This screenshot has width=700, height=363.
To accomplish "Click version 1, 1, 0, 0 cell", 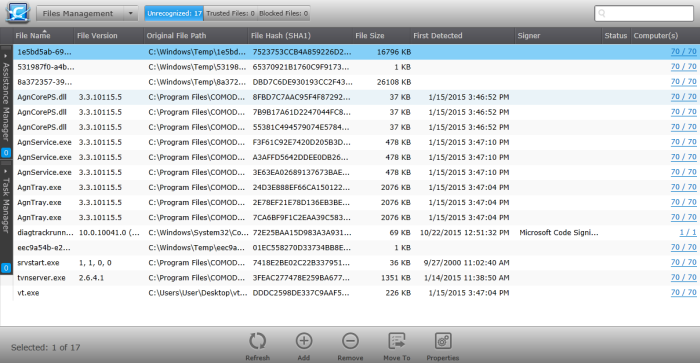I will point(95,263).
